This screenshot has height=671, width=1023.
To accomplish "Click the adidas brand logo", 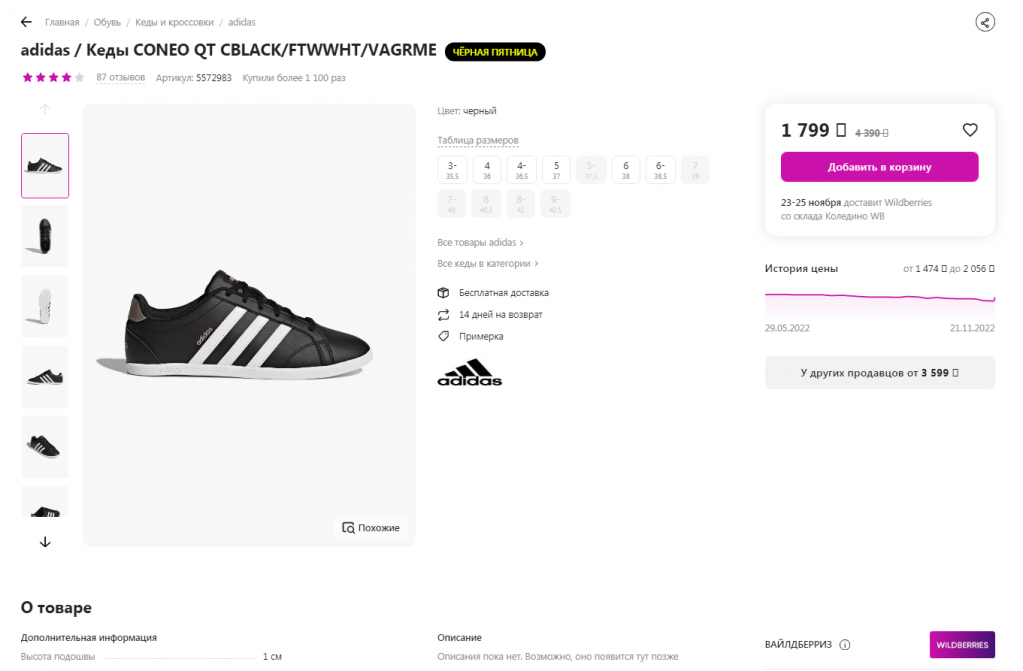I will (x=470, y=372).
